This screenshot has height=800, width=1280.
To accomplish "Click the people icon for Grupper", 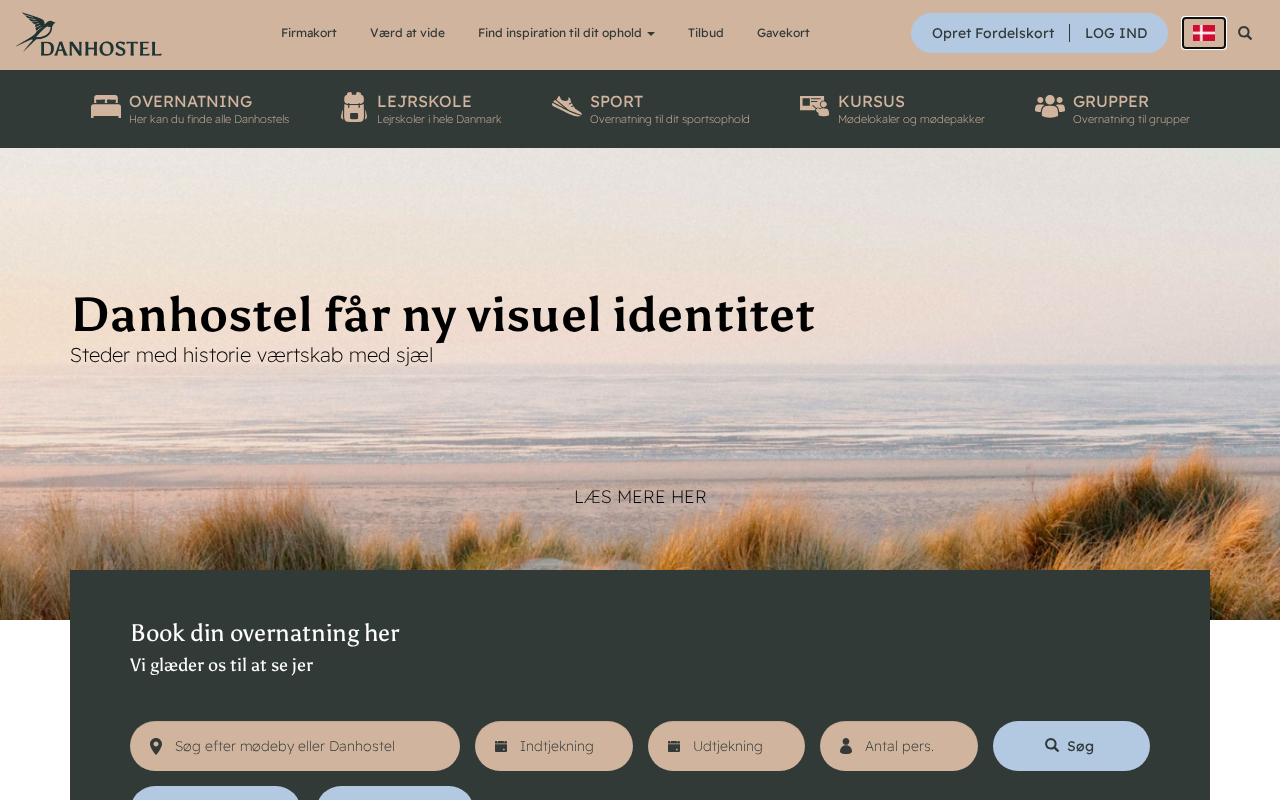I will pos(1050,106).
